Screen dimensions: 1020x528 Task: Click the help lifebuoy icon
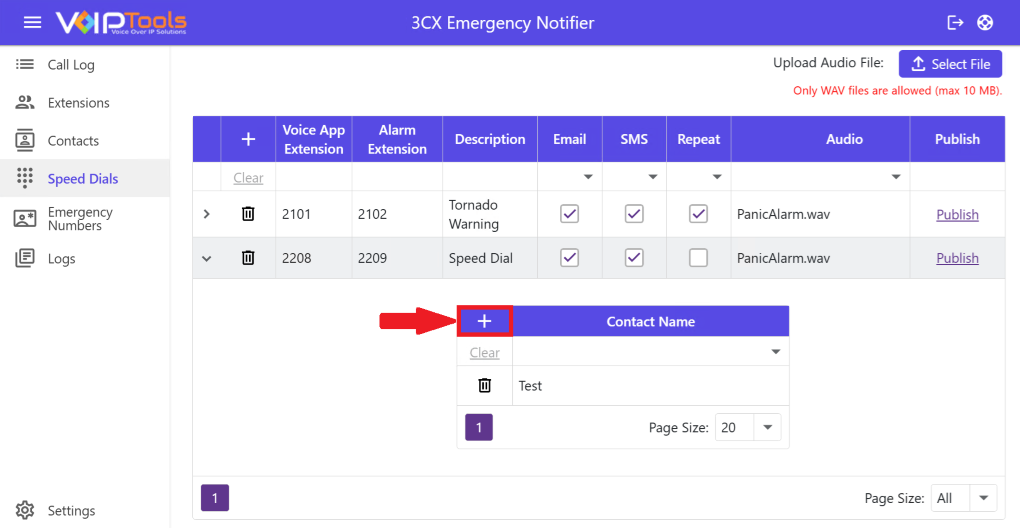985,22
